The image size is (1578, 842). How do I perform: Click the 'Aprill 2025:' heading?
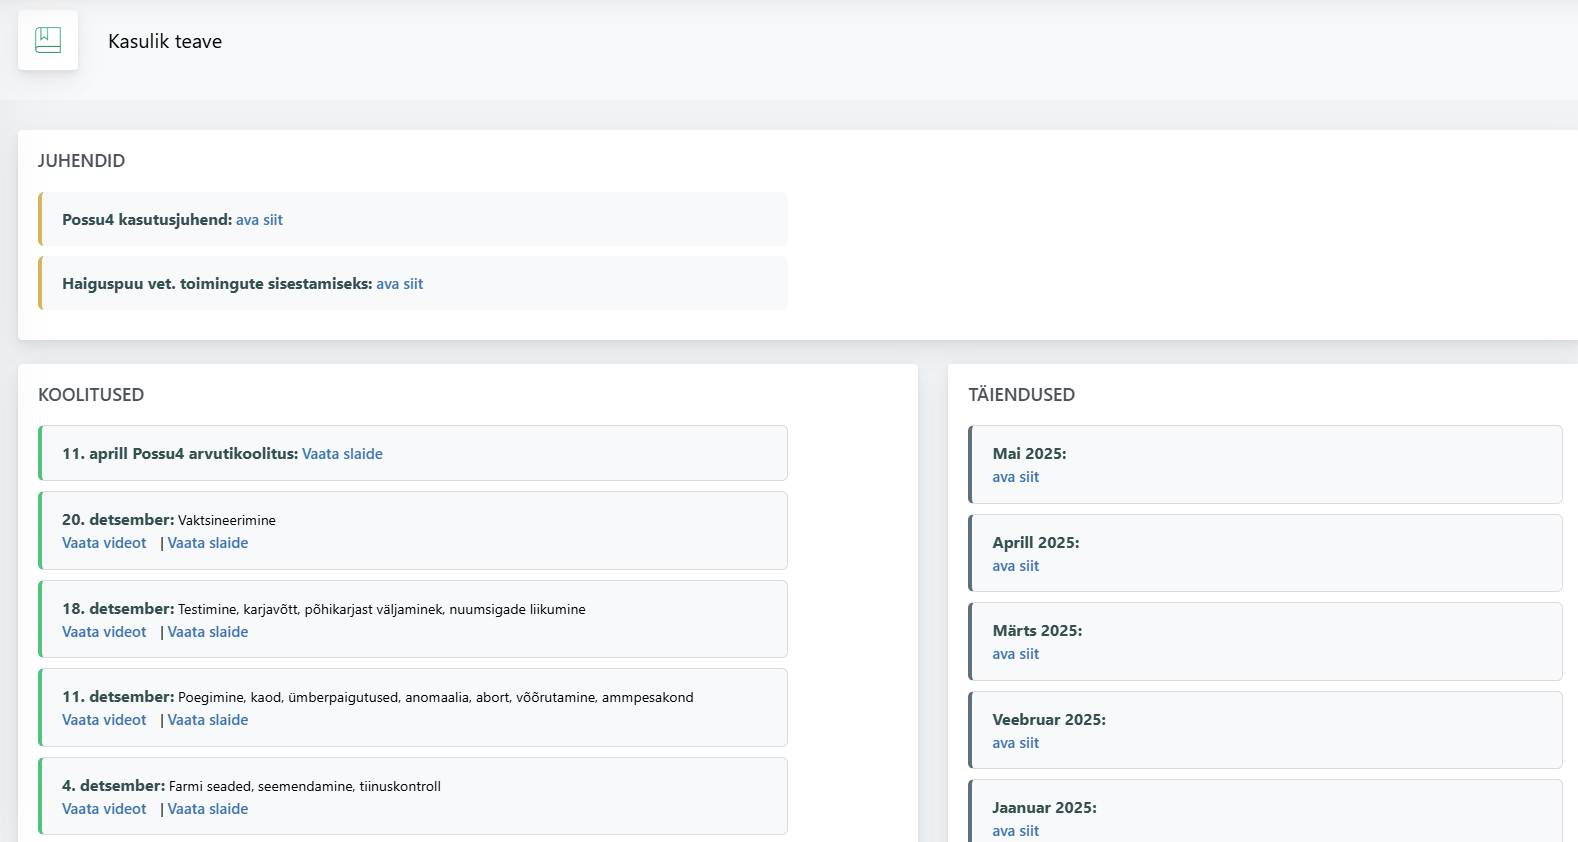[x=1036, y=543]
